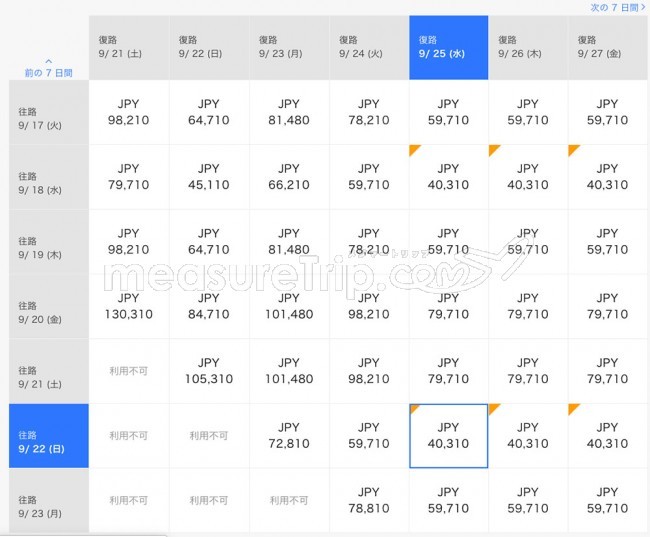Choose JPY 72,810 fare cell
The width and height of the screenshot is (650, 537).
[x=289, y=436]
